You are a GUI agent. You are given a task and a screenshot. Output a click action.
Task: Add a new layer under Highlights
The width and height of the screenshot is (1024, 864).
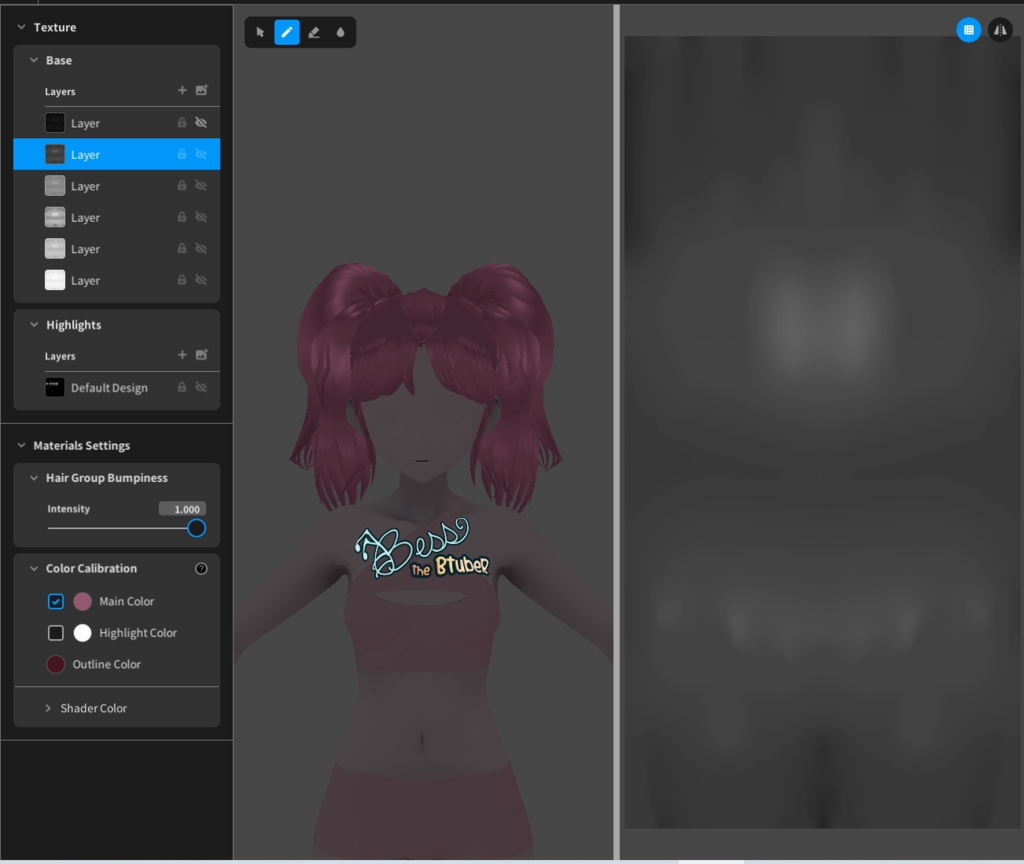[x=182, y=355]
